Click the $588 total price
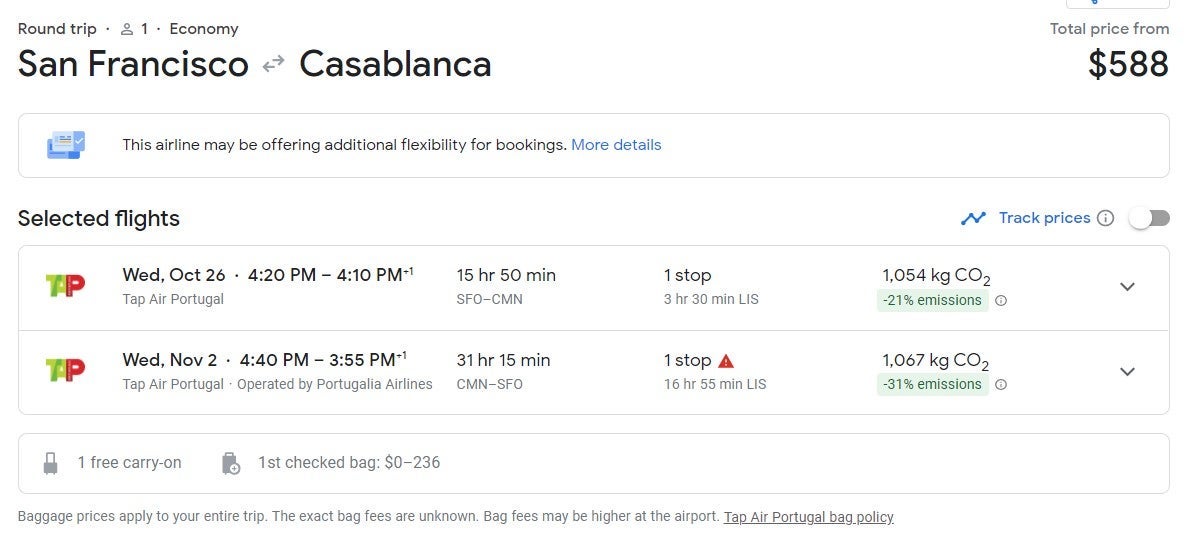1200x553 pixels. 1128,65
